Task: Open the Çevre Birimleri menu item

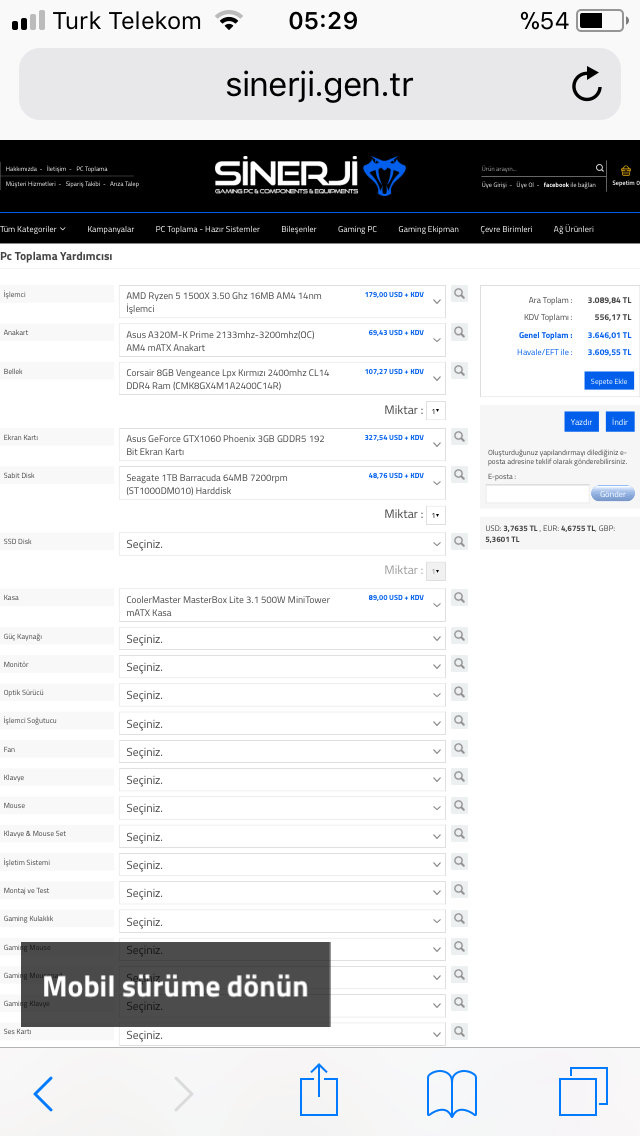Action: point(506,229)
